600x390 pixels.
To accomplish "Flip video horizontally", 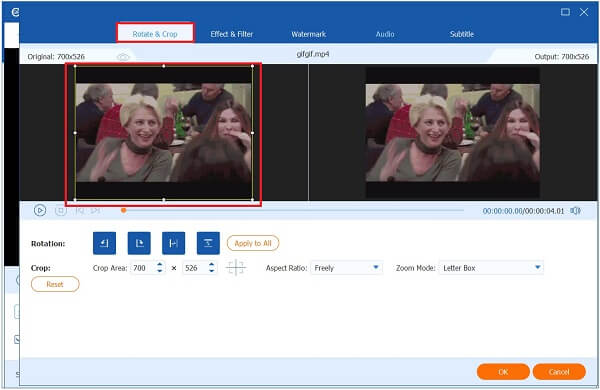I will 173,243.
